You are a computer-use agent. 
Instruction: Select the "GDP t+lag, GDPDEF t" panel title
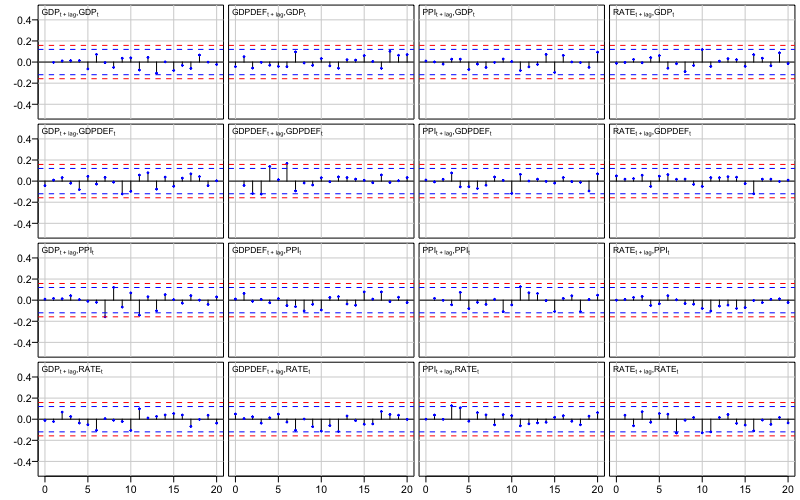(x=79, y=132)
